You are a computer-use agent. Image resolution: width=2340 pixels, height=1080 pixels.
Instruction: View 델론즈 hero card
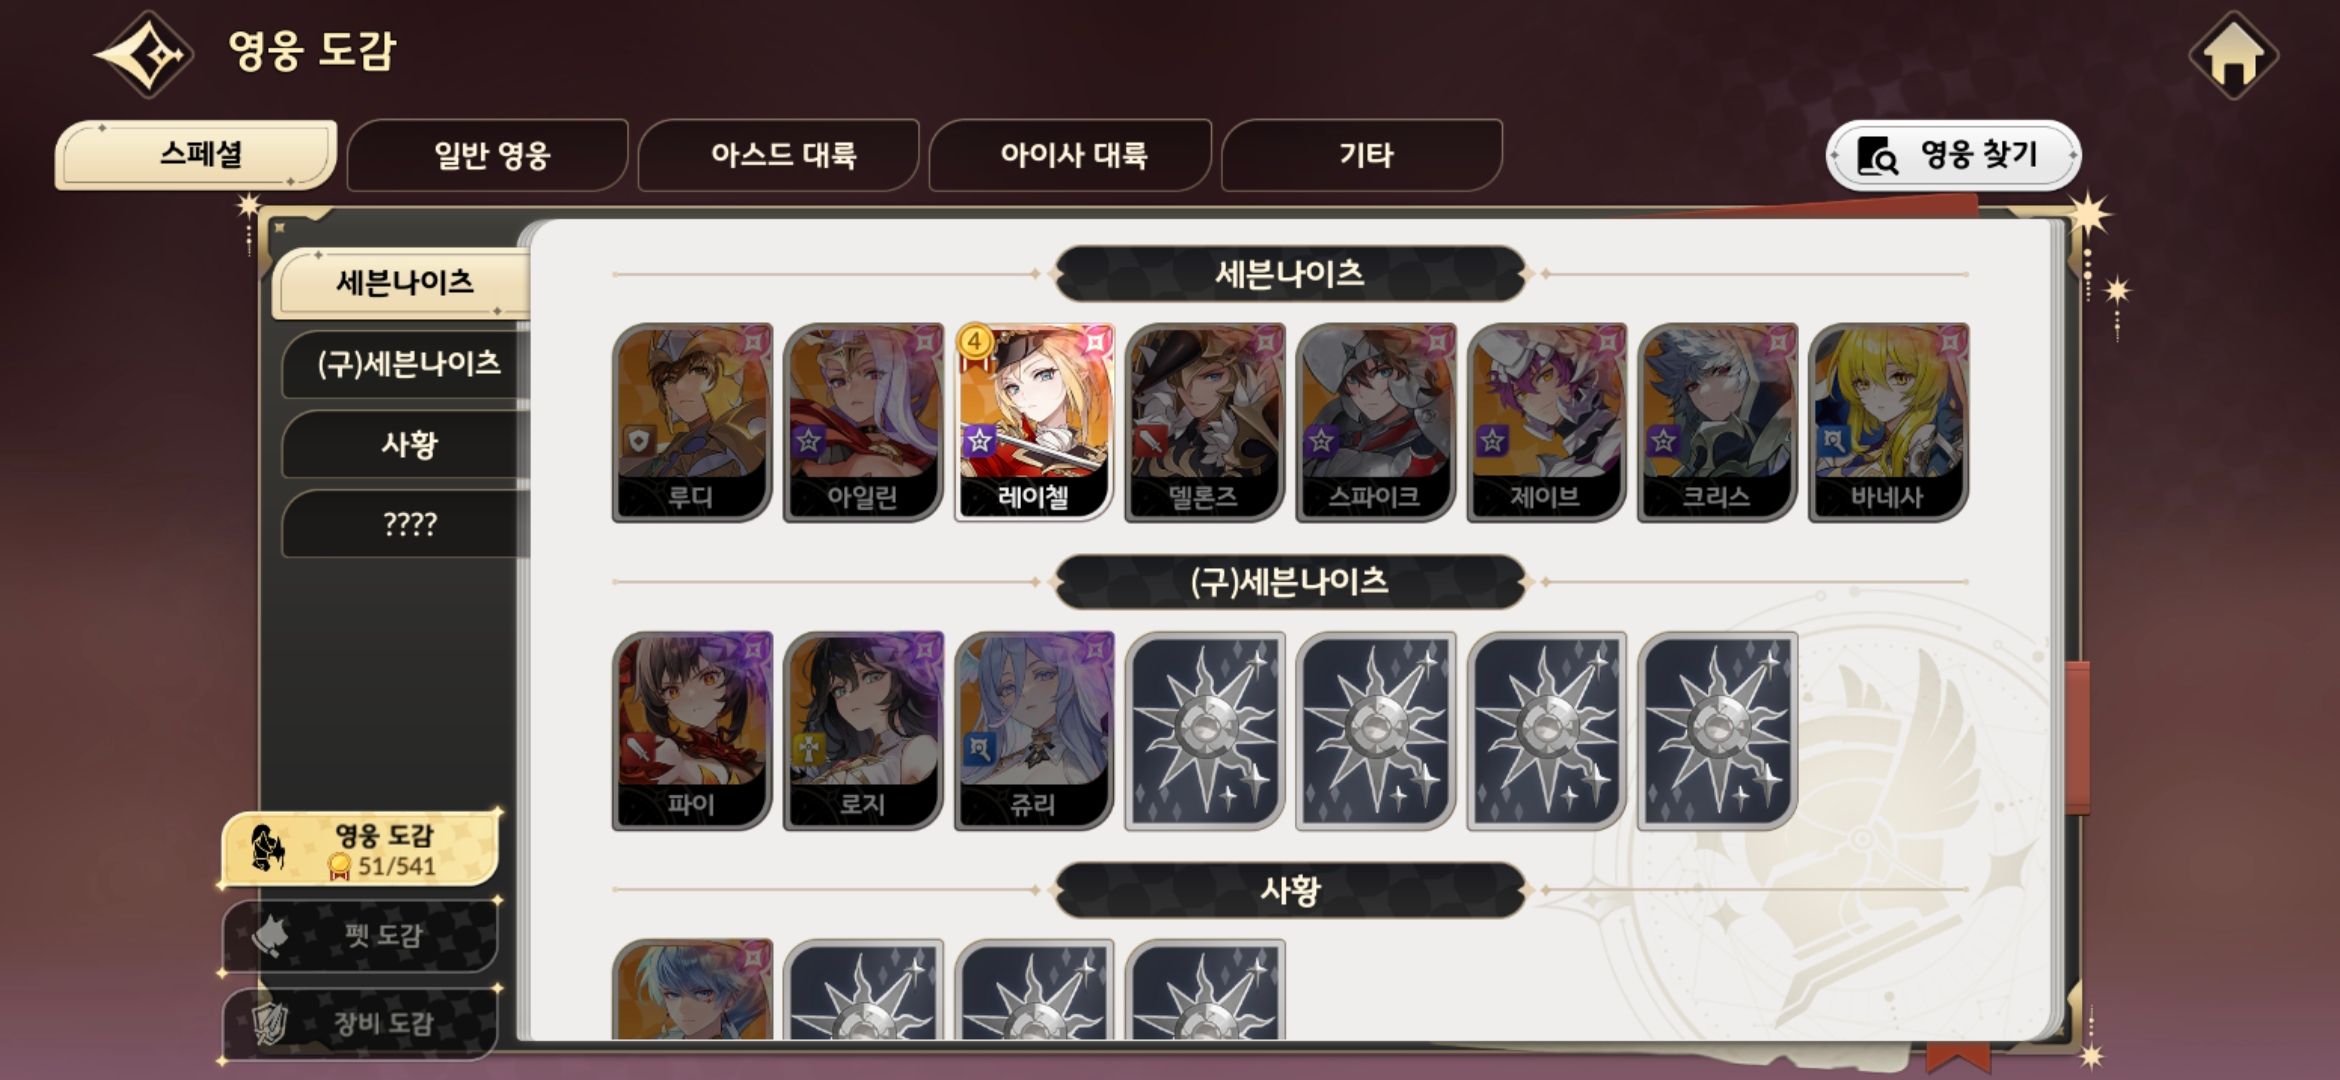[1205, 421]
